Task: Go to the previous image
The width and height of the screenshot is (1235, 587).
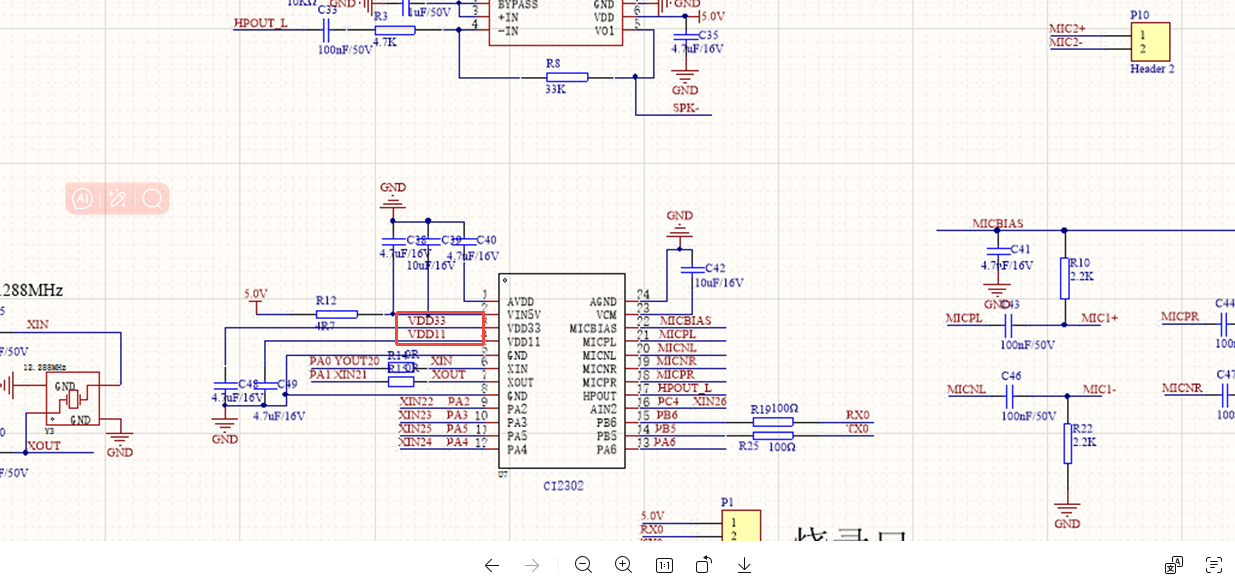Action: coord(491,565)
